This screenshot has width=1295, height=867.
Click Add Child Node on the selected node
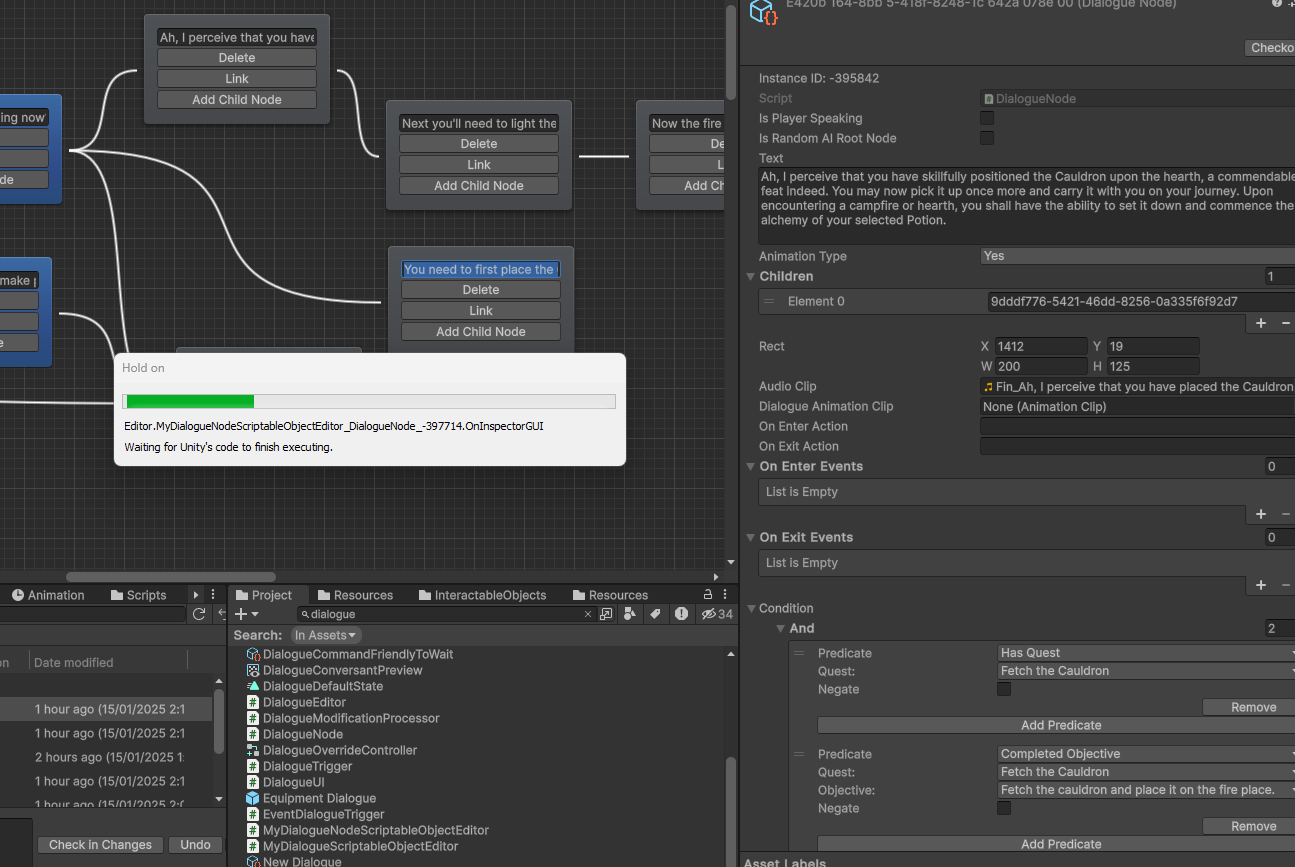click(480, 332)
